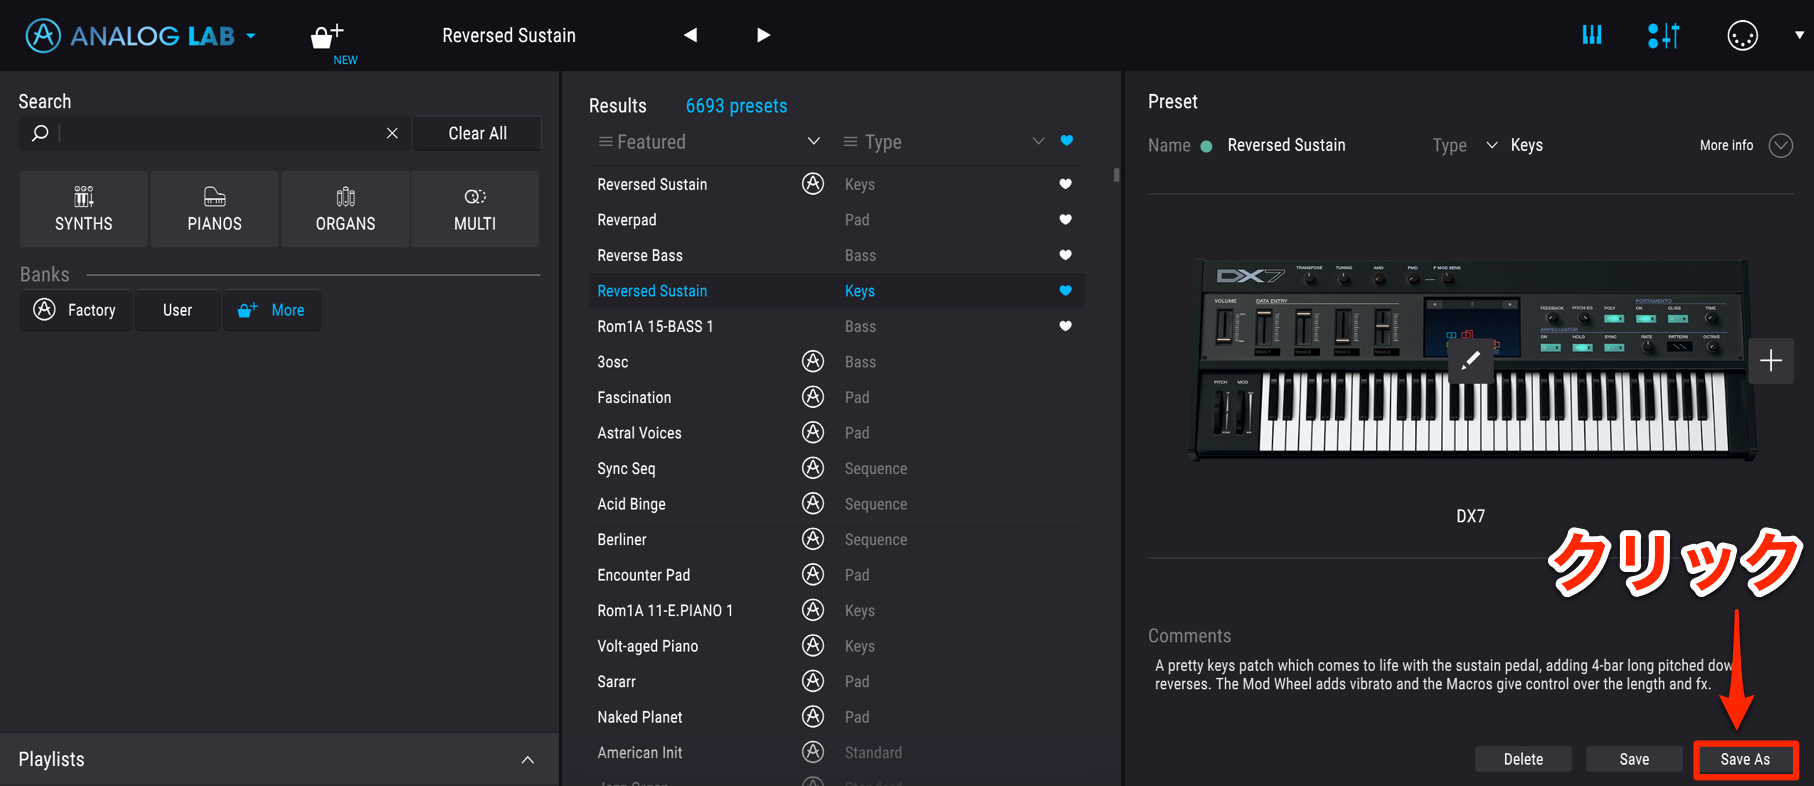Toggle the liked presets filter heart

coord(1067,141)
